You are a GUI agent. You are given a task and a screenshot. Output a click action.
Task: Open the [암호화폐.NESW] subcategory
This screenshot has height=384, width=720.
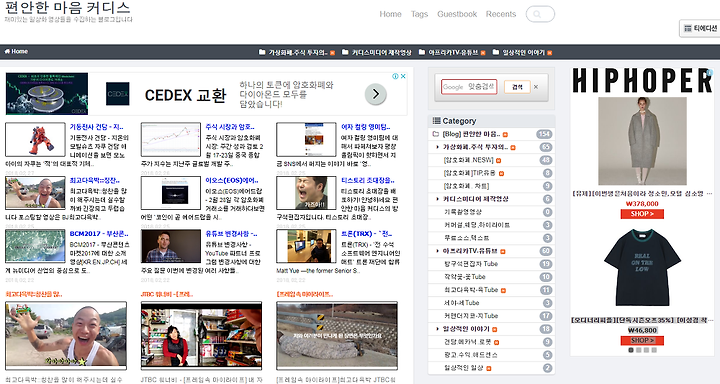[x=468, y=160]
